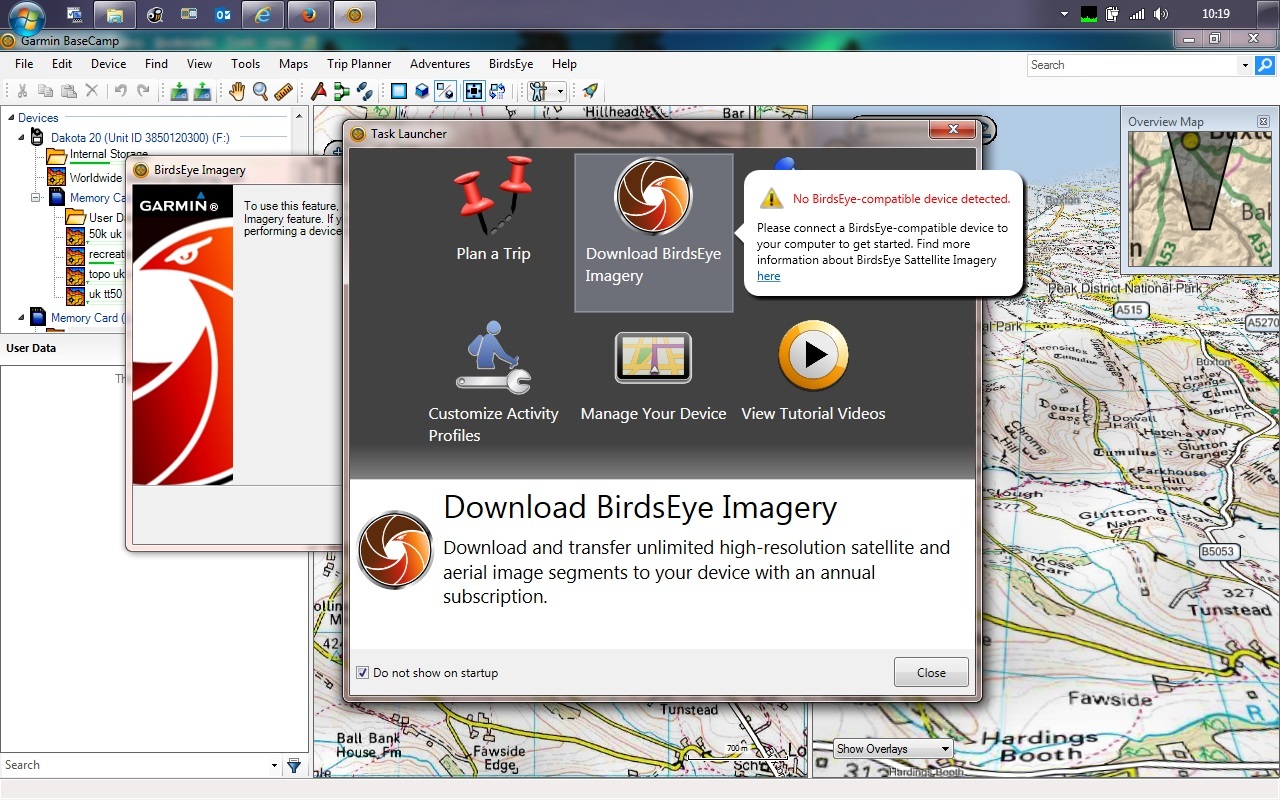
Task: Click Close button in Task Launcher
Action: pos(931,673)
